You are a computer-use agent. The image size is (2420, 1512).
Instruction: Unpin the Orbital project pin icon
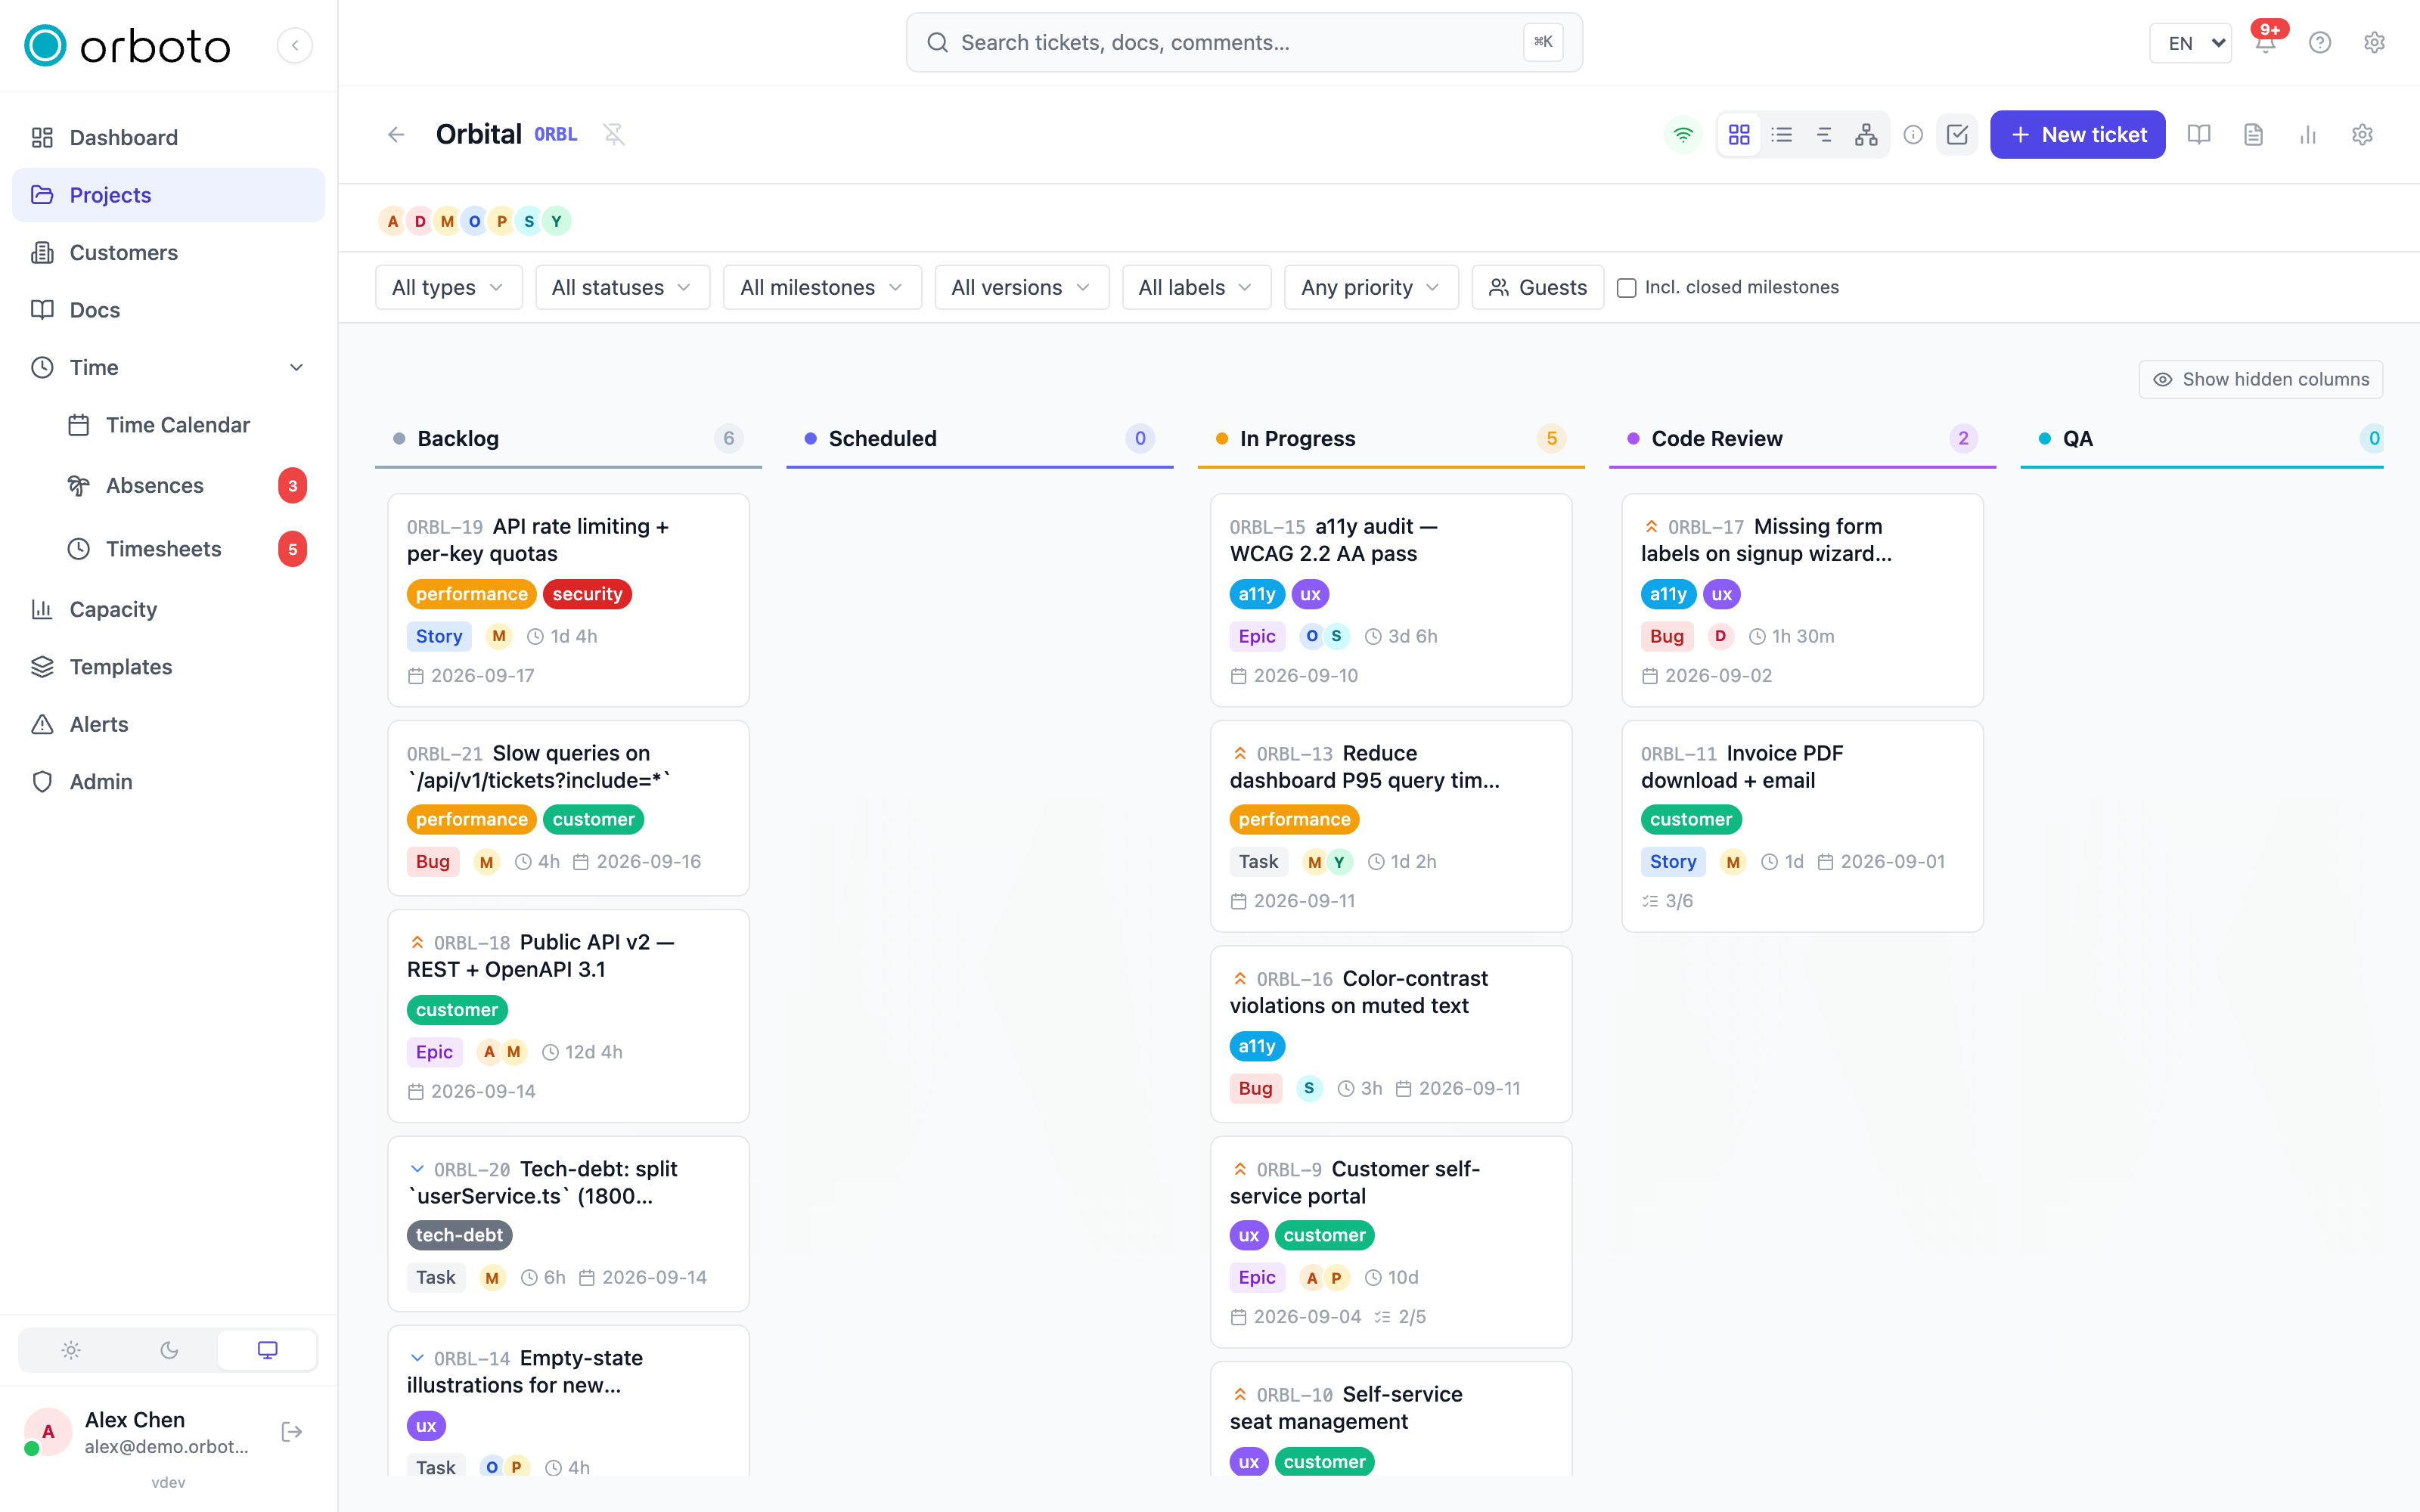pyautogui.click(x=614, y=134)
